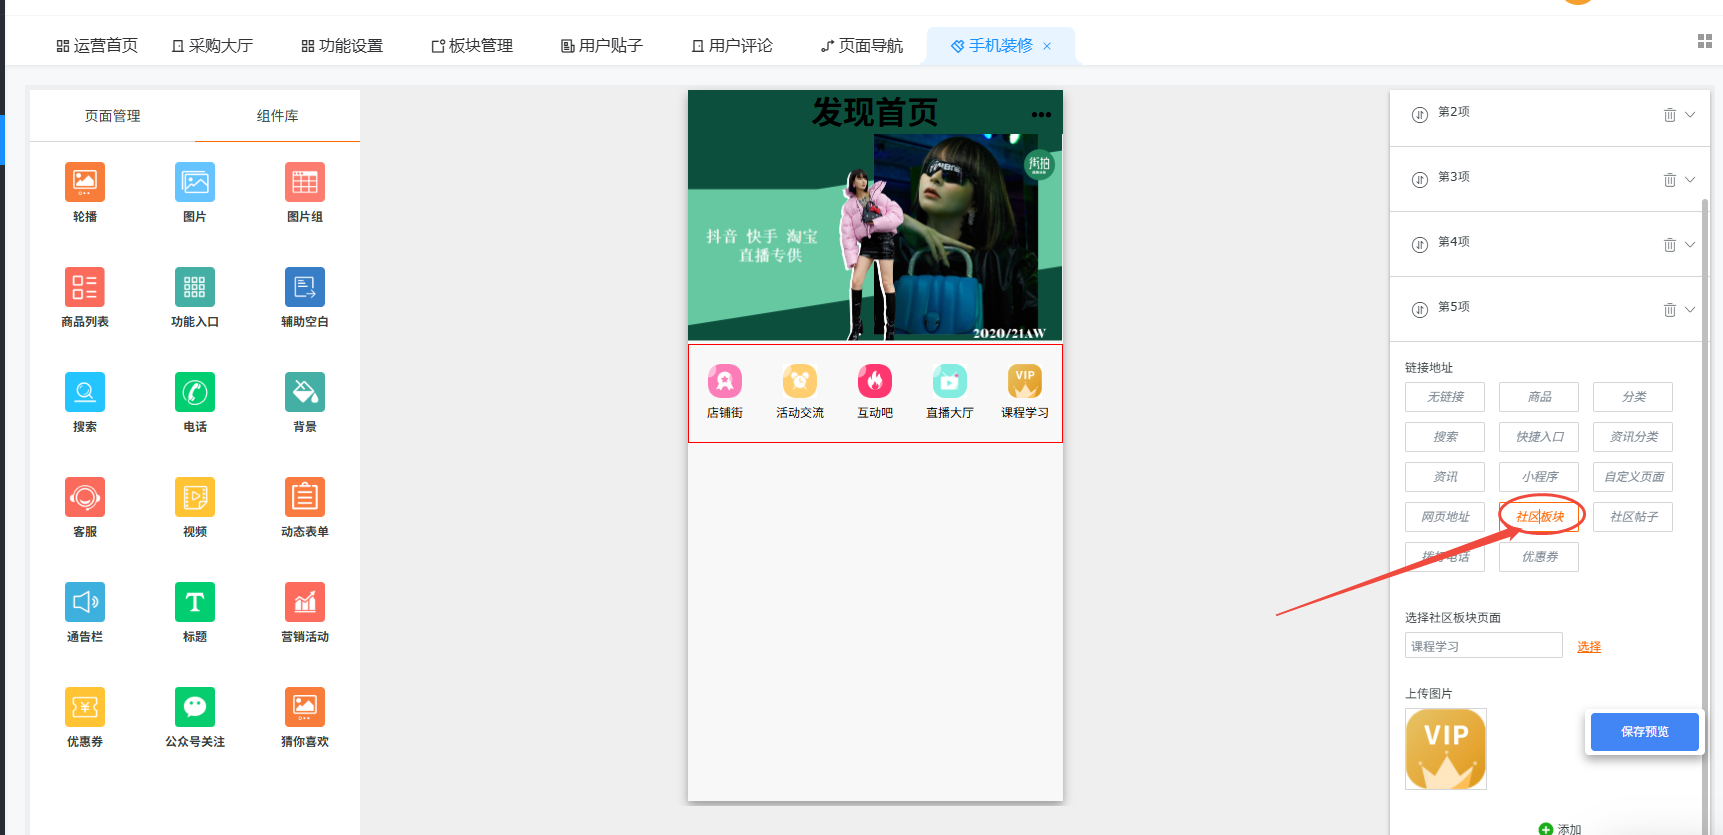Viewport: 1723px width, 835px height.
Task: Add the 商品列表 product list component
Action: 85,288
